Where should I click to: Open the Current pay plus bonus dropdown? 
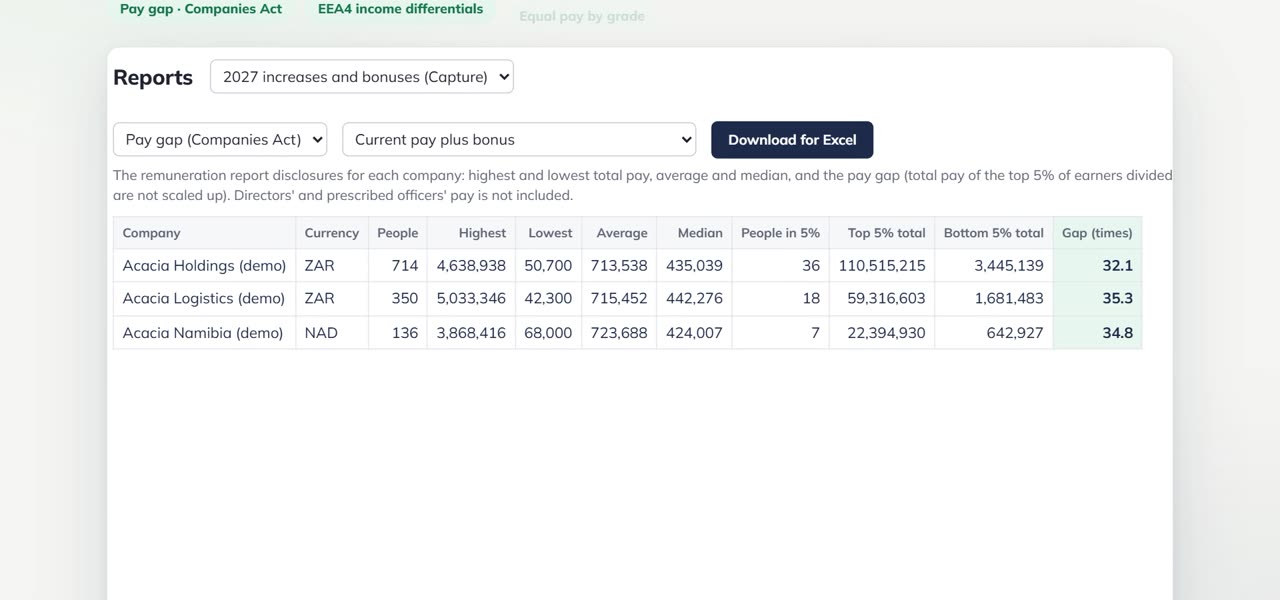click(x=519, y=140)
